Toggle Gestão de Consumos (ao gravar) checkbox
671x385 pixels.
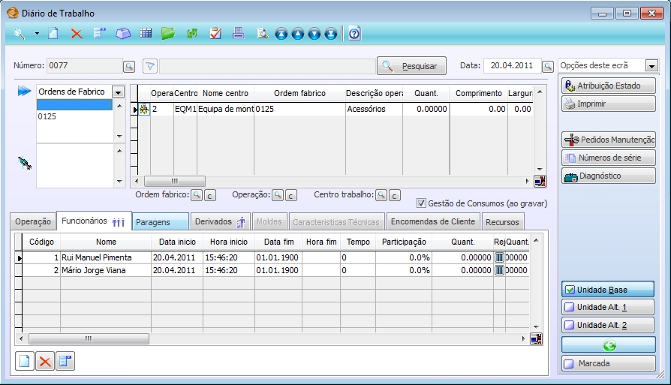421,203
